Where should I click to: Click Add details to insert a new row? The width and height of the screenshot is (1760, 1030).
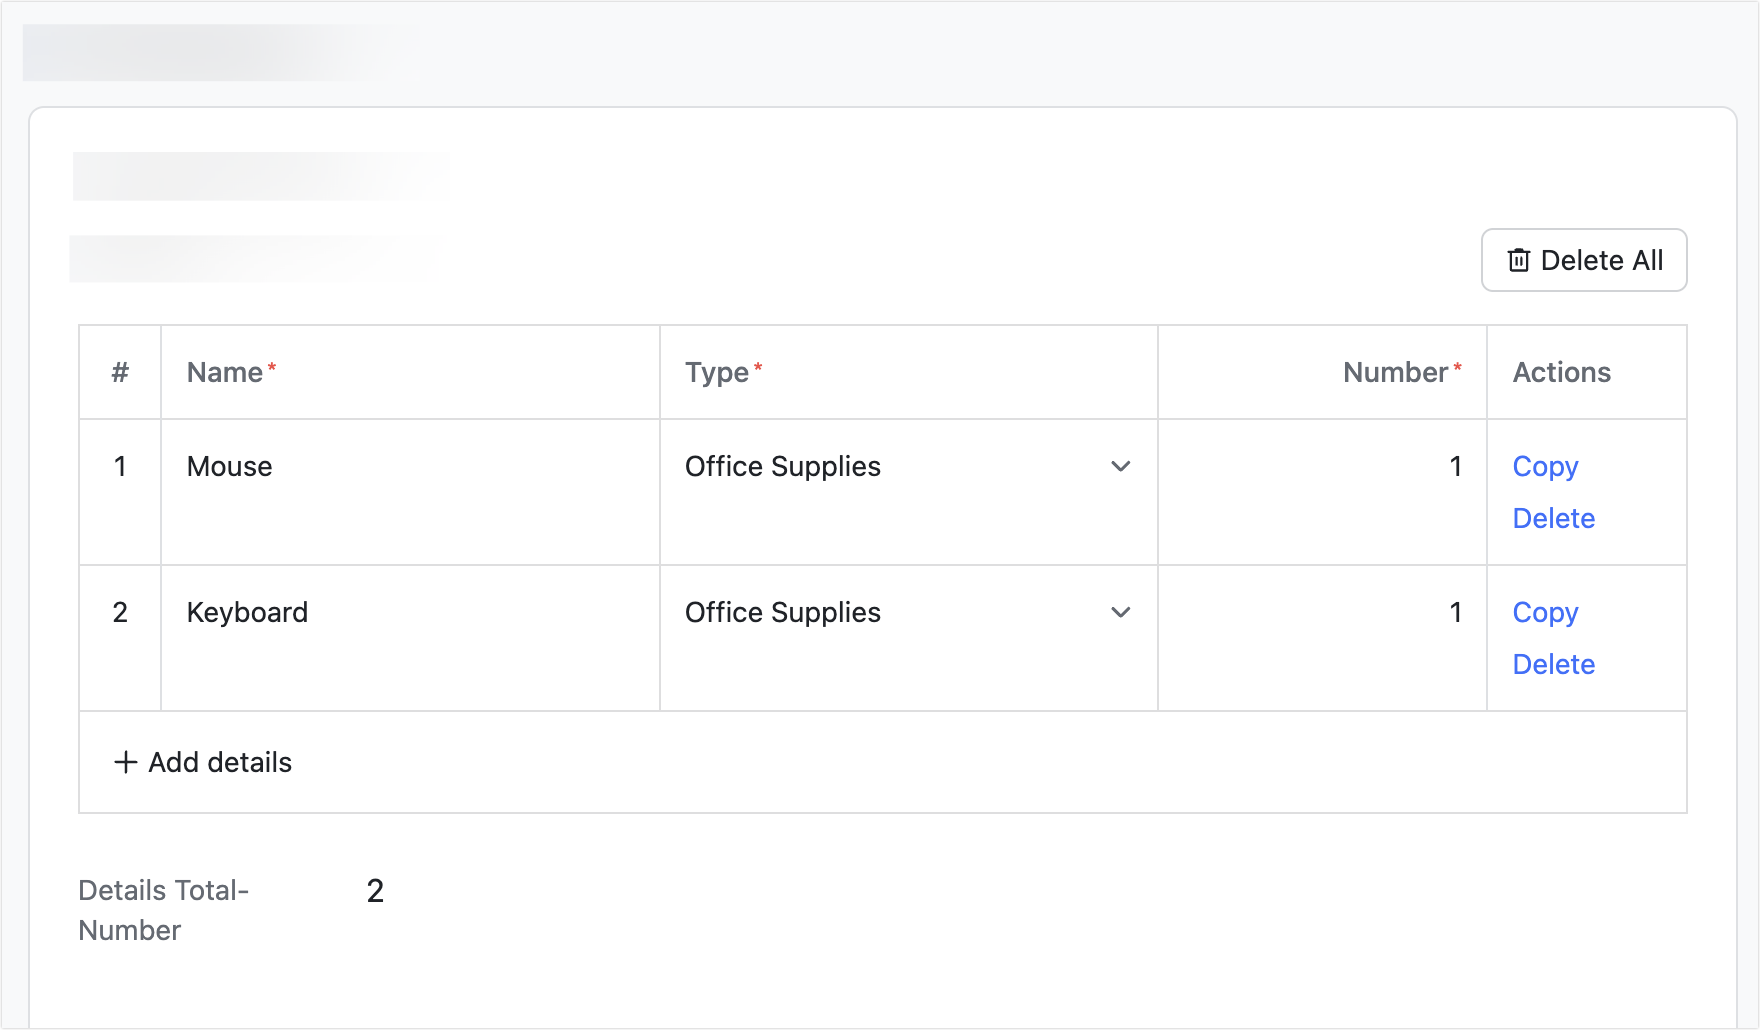tap(203, 762)
